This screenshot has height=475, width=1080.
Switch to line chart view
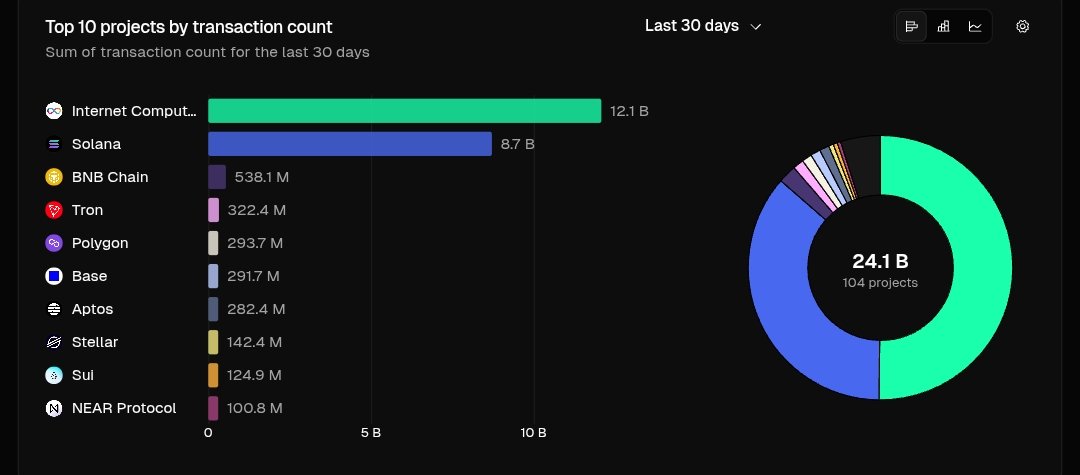tap(975, 27)
